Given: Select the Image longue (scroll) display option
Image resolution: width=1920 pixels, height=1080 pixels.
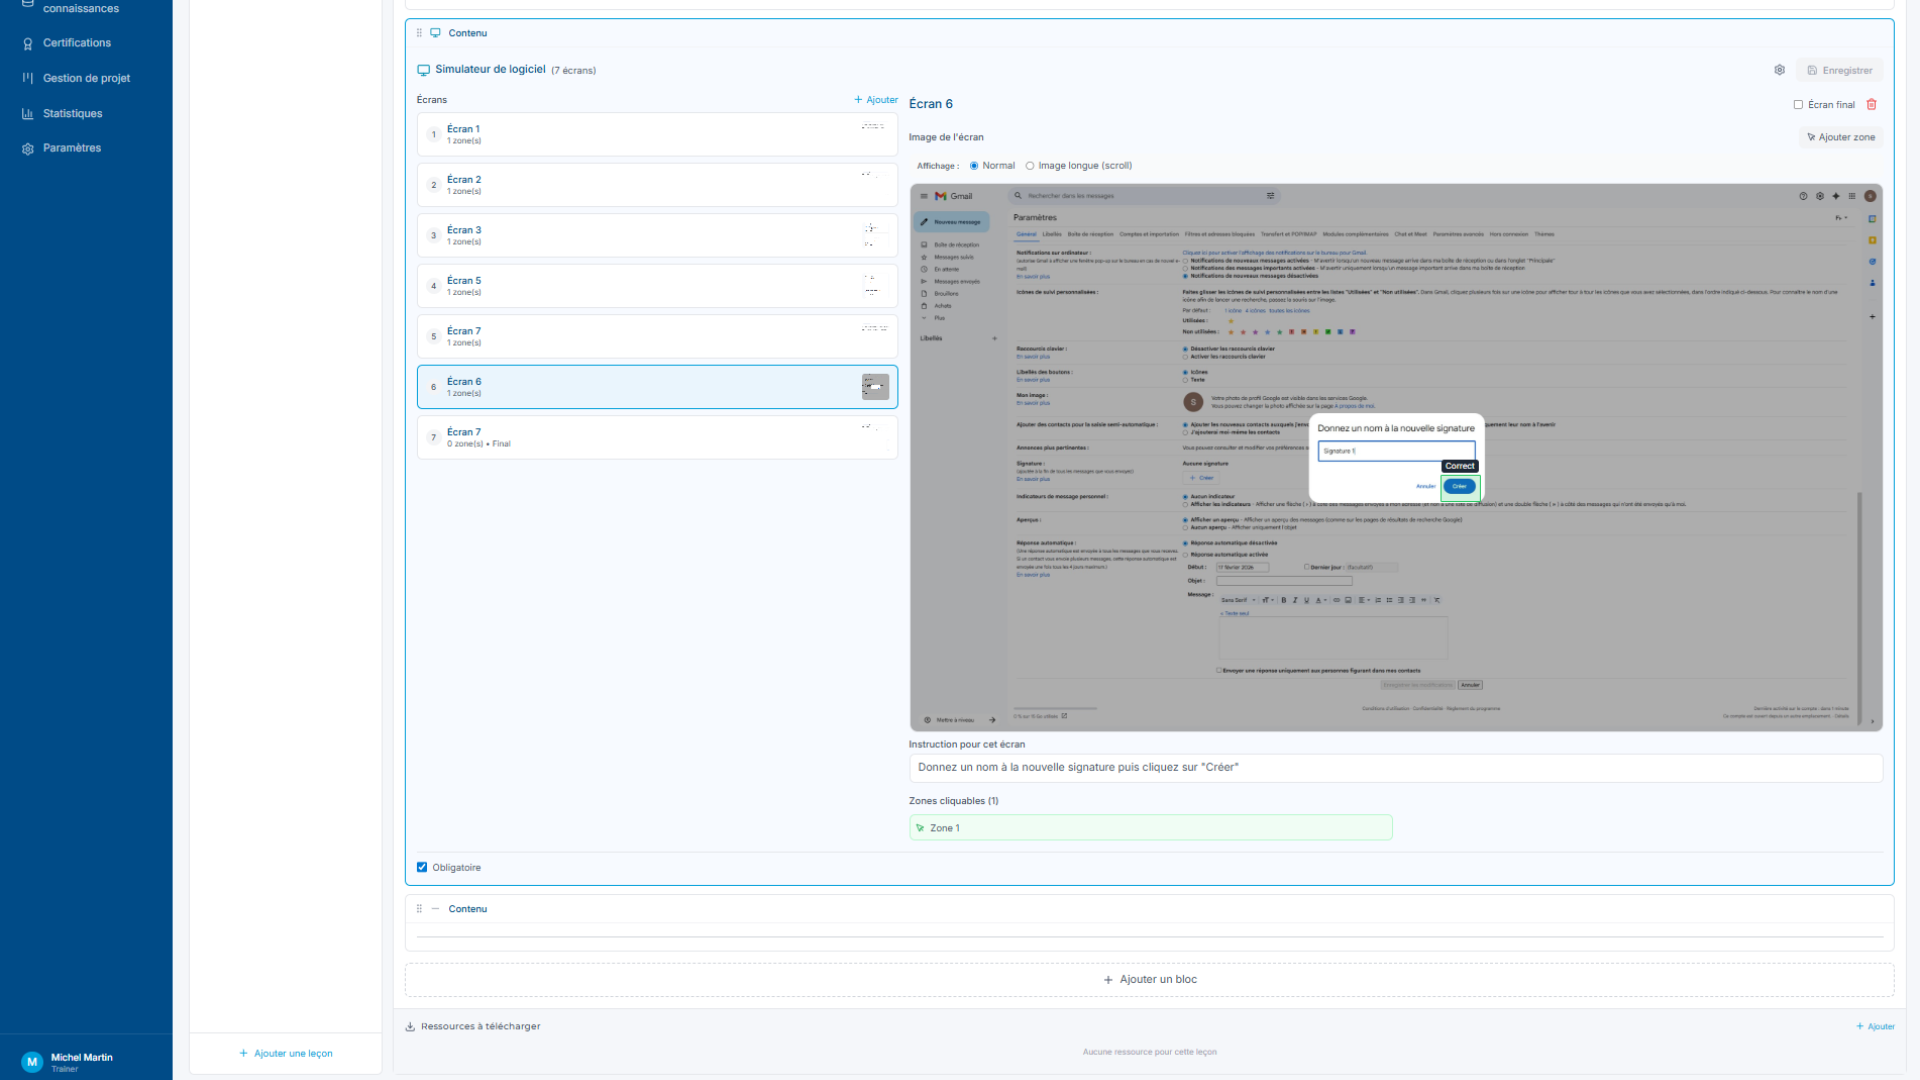Looking at the screenshot, I should (x=1031, y=165).
